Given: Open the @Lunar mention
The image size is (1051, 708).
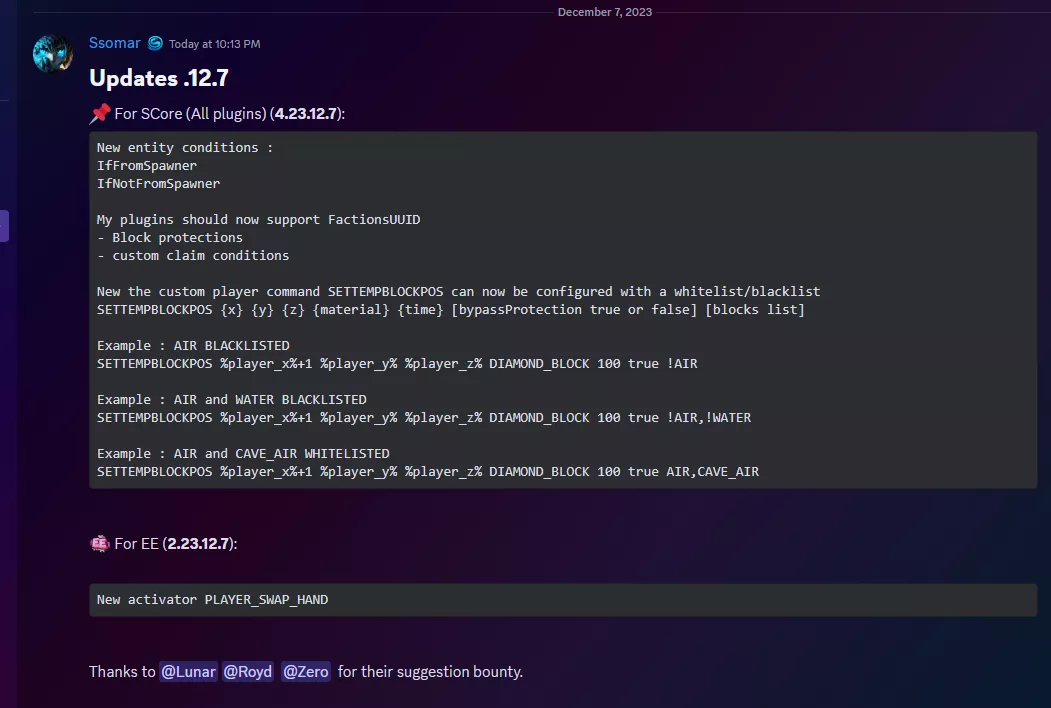Looking at the screenshot, I should tap(189, 672).
